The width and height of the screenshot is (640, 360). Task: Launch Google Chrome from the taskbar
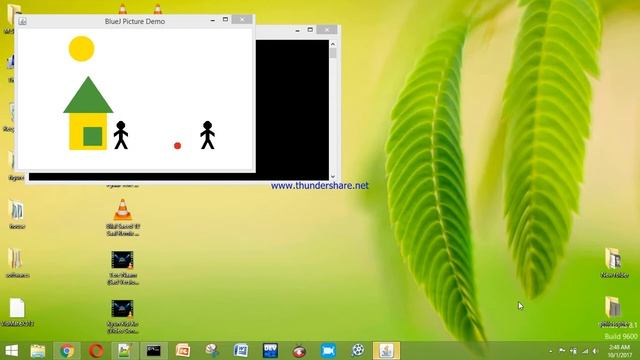pyautogui.click(x=67, y=351)
